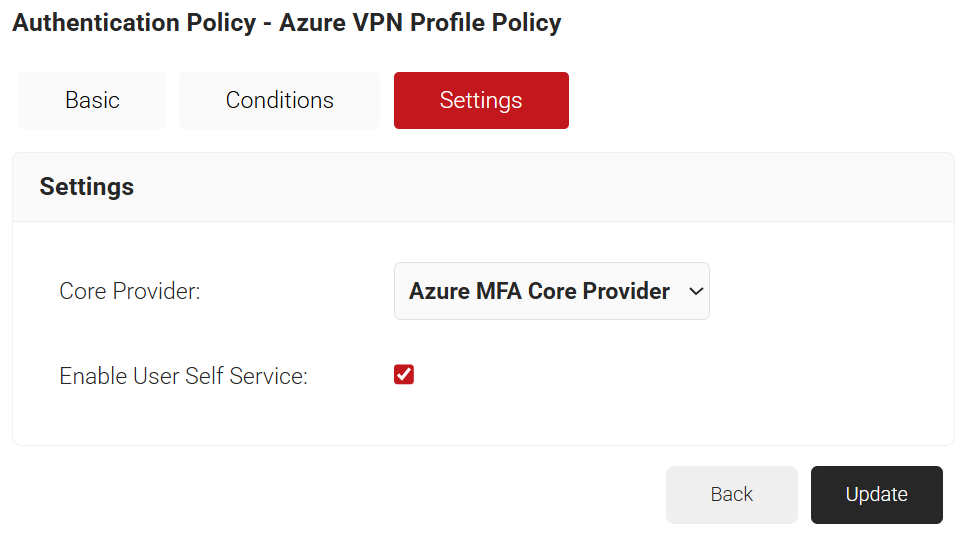Select the red Settings tab

pyautogui.click(x=481, y=100)
